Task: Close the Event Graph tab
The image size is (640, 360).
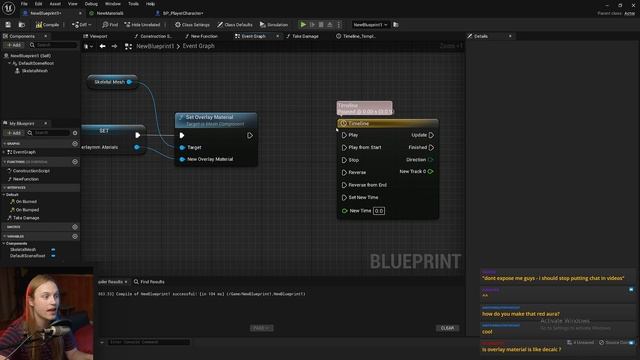Action: pos(278,36)
